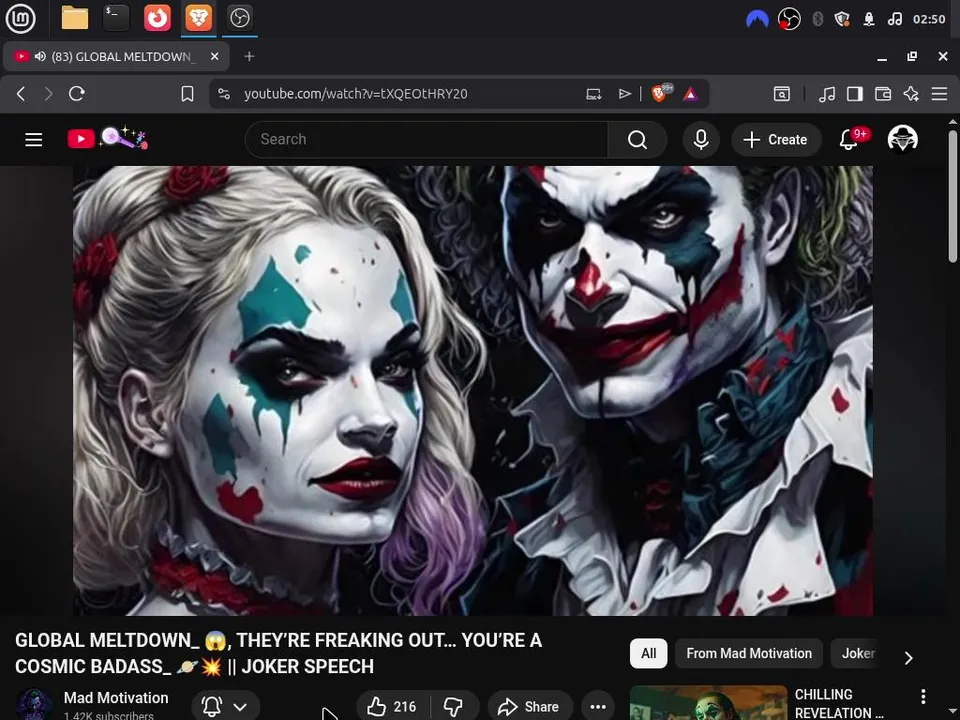Screen dimensions: 960x720
Task: Switch to OBS Studio panel icon
Action: [x=239, y=18]
